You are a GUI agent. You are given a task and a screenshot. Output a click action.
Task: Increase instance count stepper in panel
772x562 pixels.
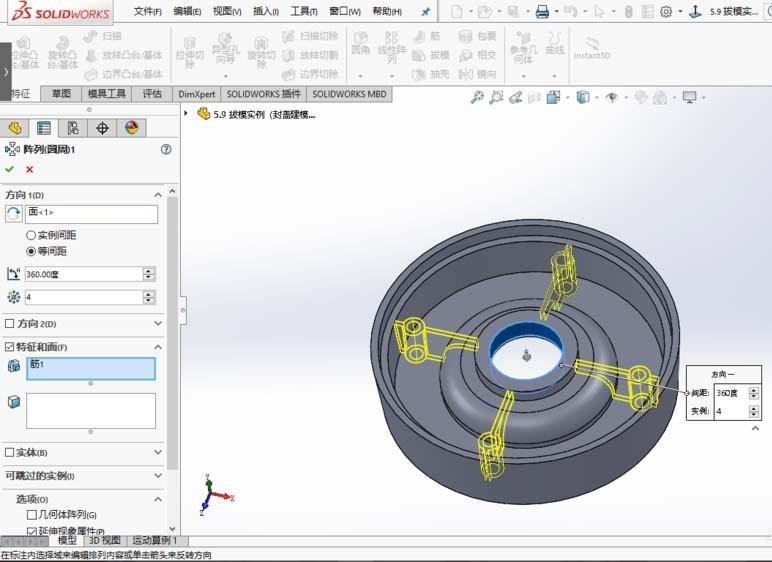pyautogui.click(x=149, y=294)
